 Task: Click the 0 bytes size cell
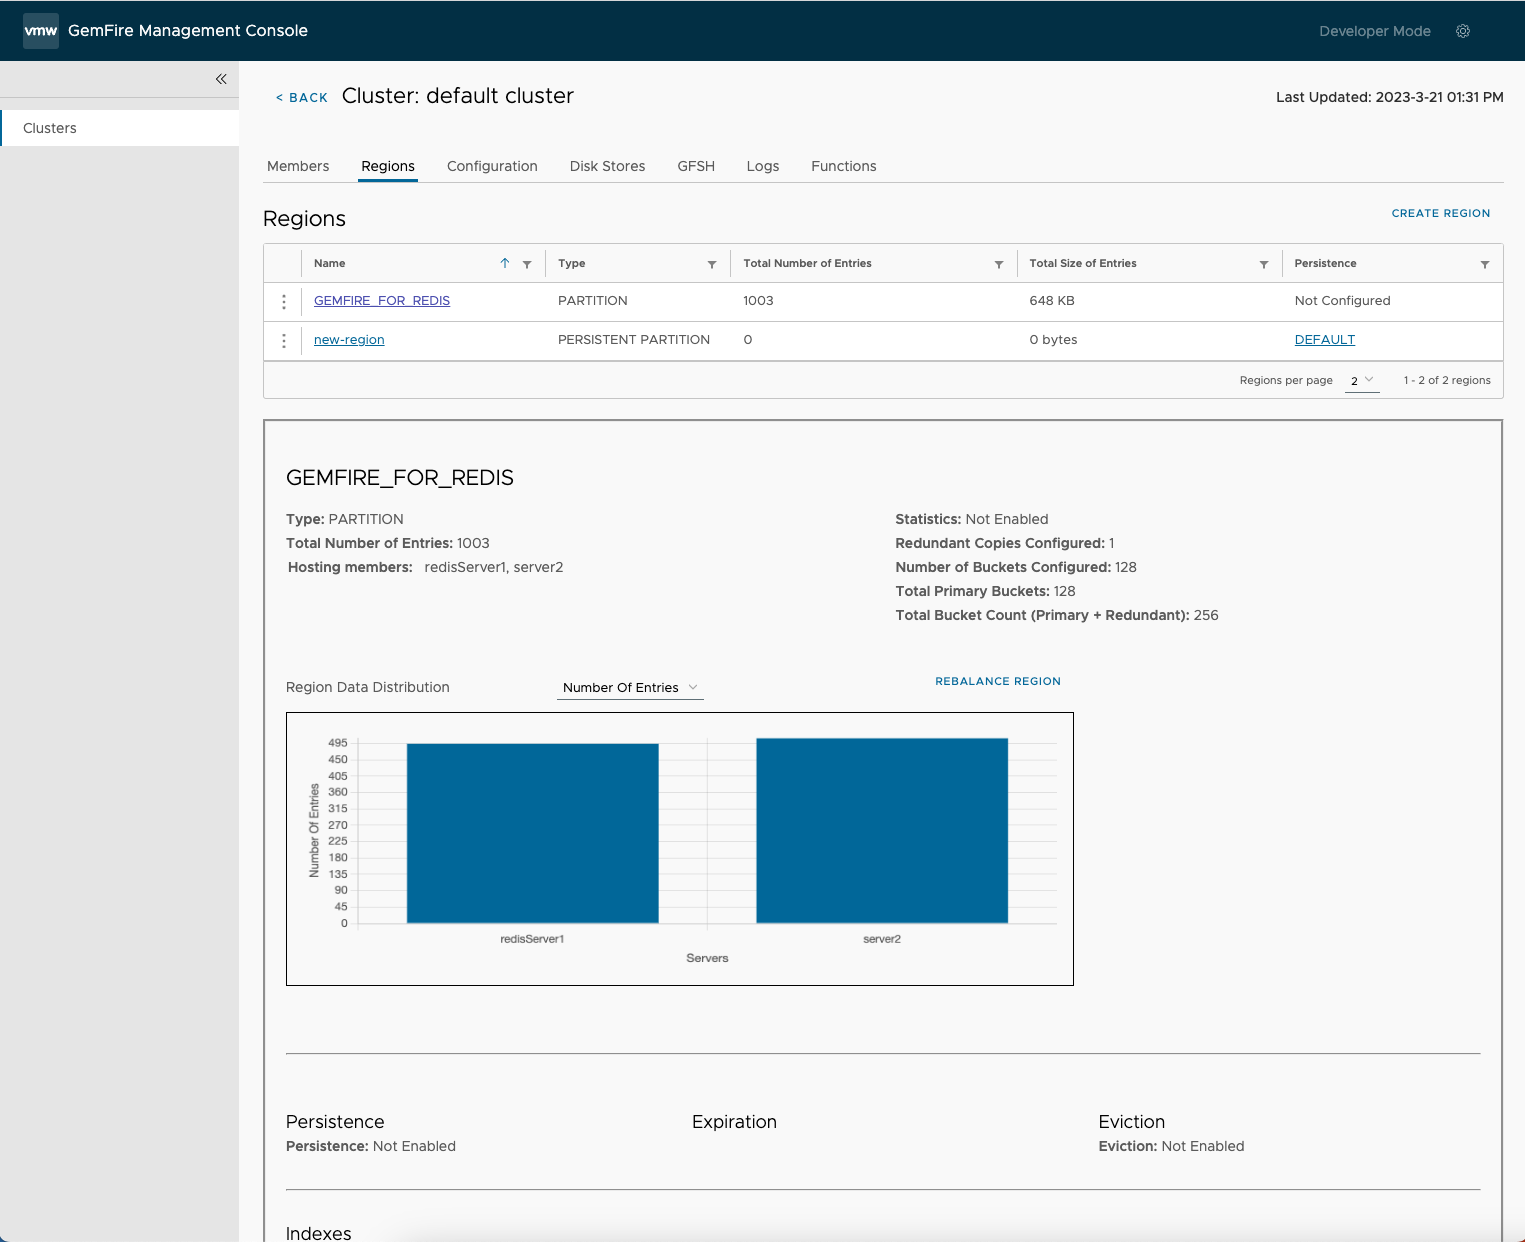(1053, 340)
